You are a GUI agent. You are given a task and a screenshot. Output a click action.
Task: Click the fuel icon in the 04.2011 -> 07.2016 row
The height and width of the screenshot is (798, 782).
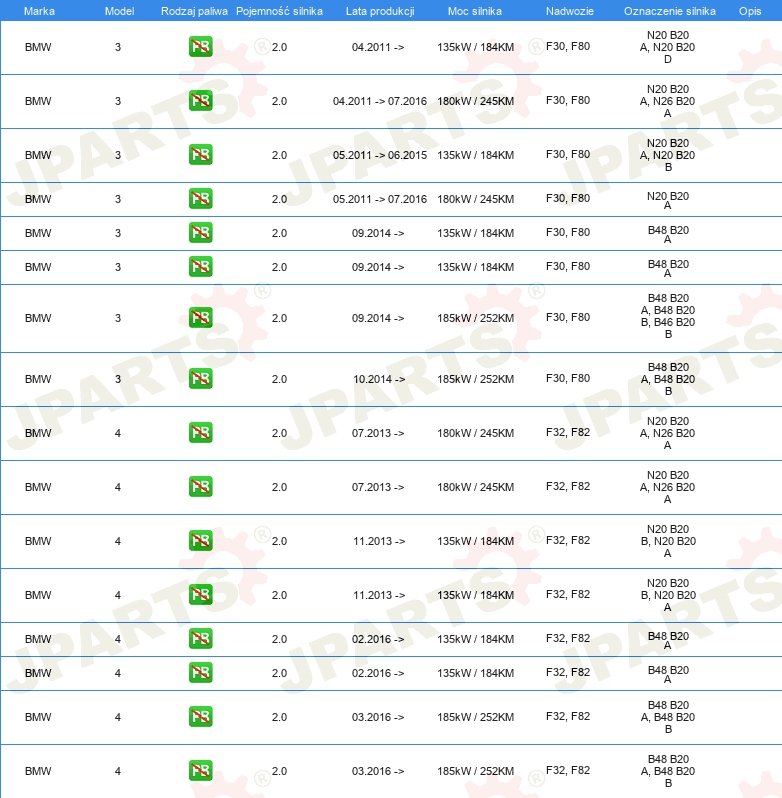click(200, 101)
